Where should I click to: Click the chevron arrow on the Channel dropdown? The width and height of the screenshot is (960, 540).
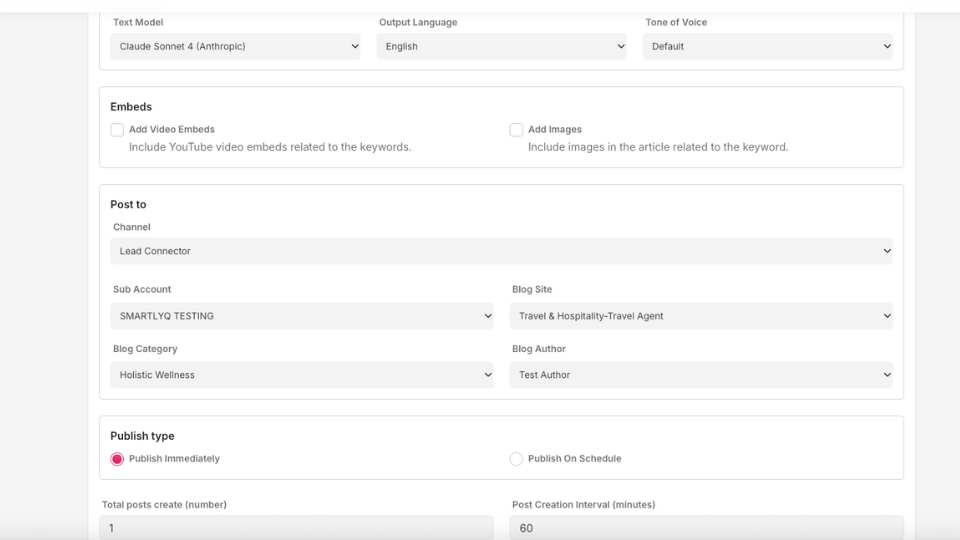(x=887, y=251)
